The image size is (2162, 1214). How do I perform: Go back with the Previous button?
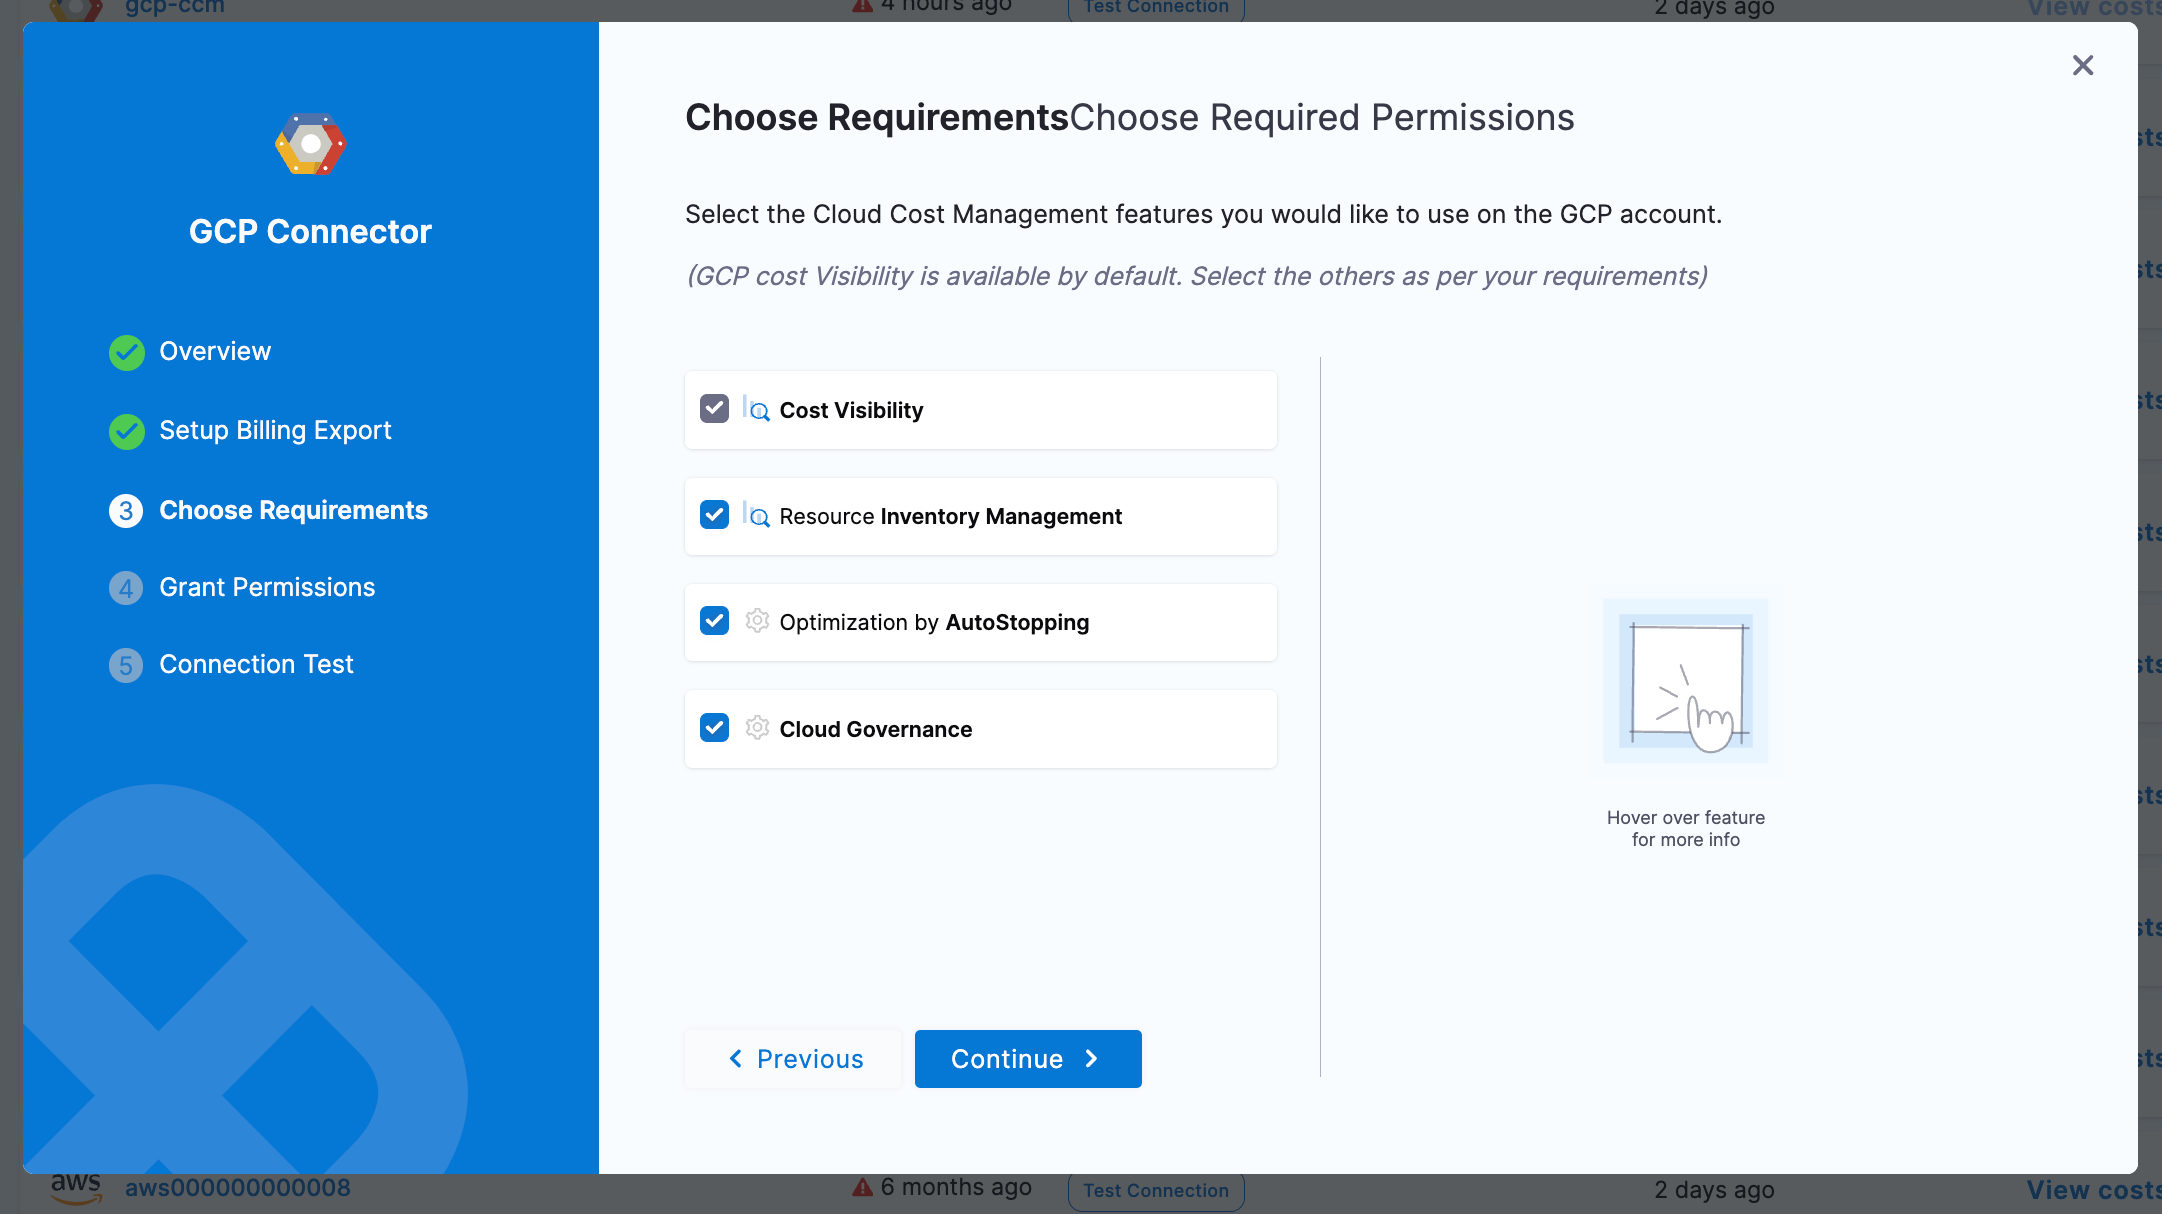[794, 1059]
